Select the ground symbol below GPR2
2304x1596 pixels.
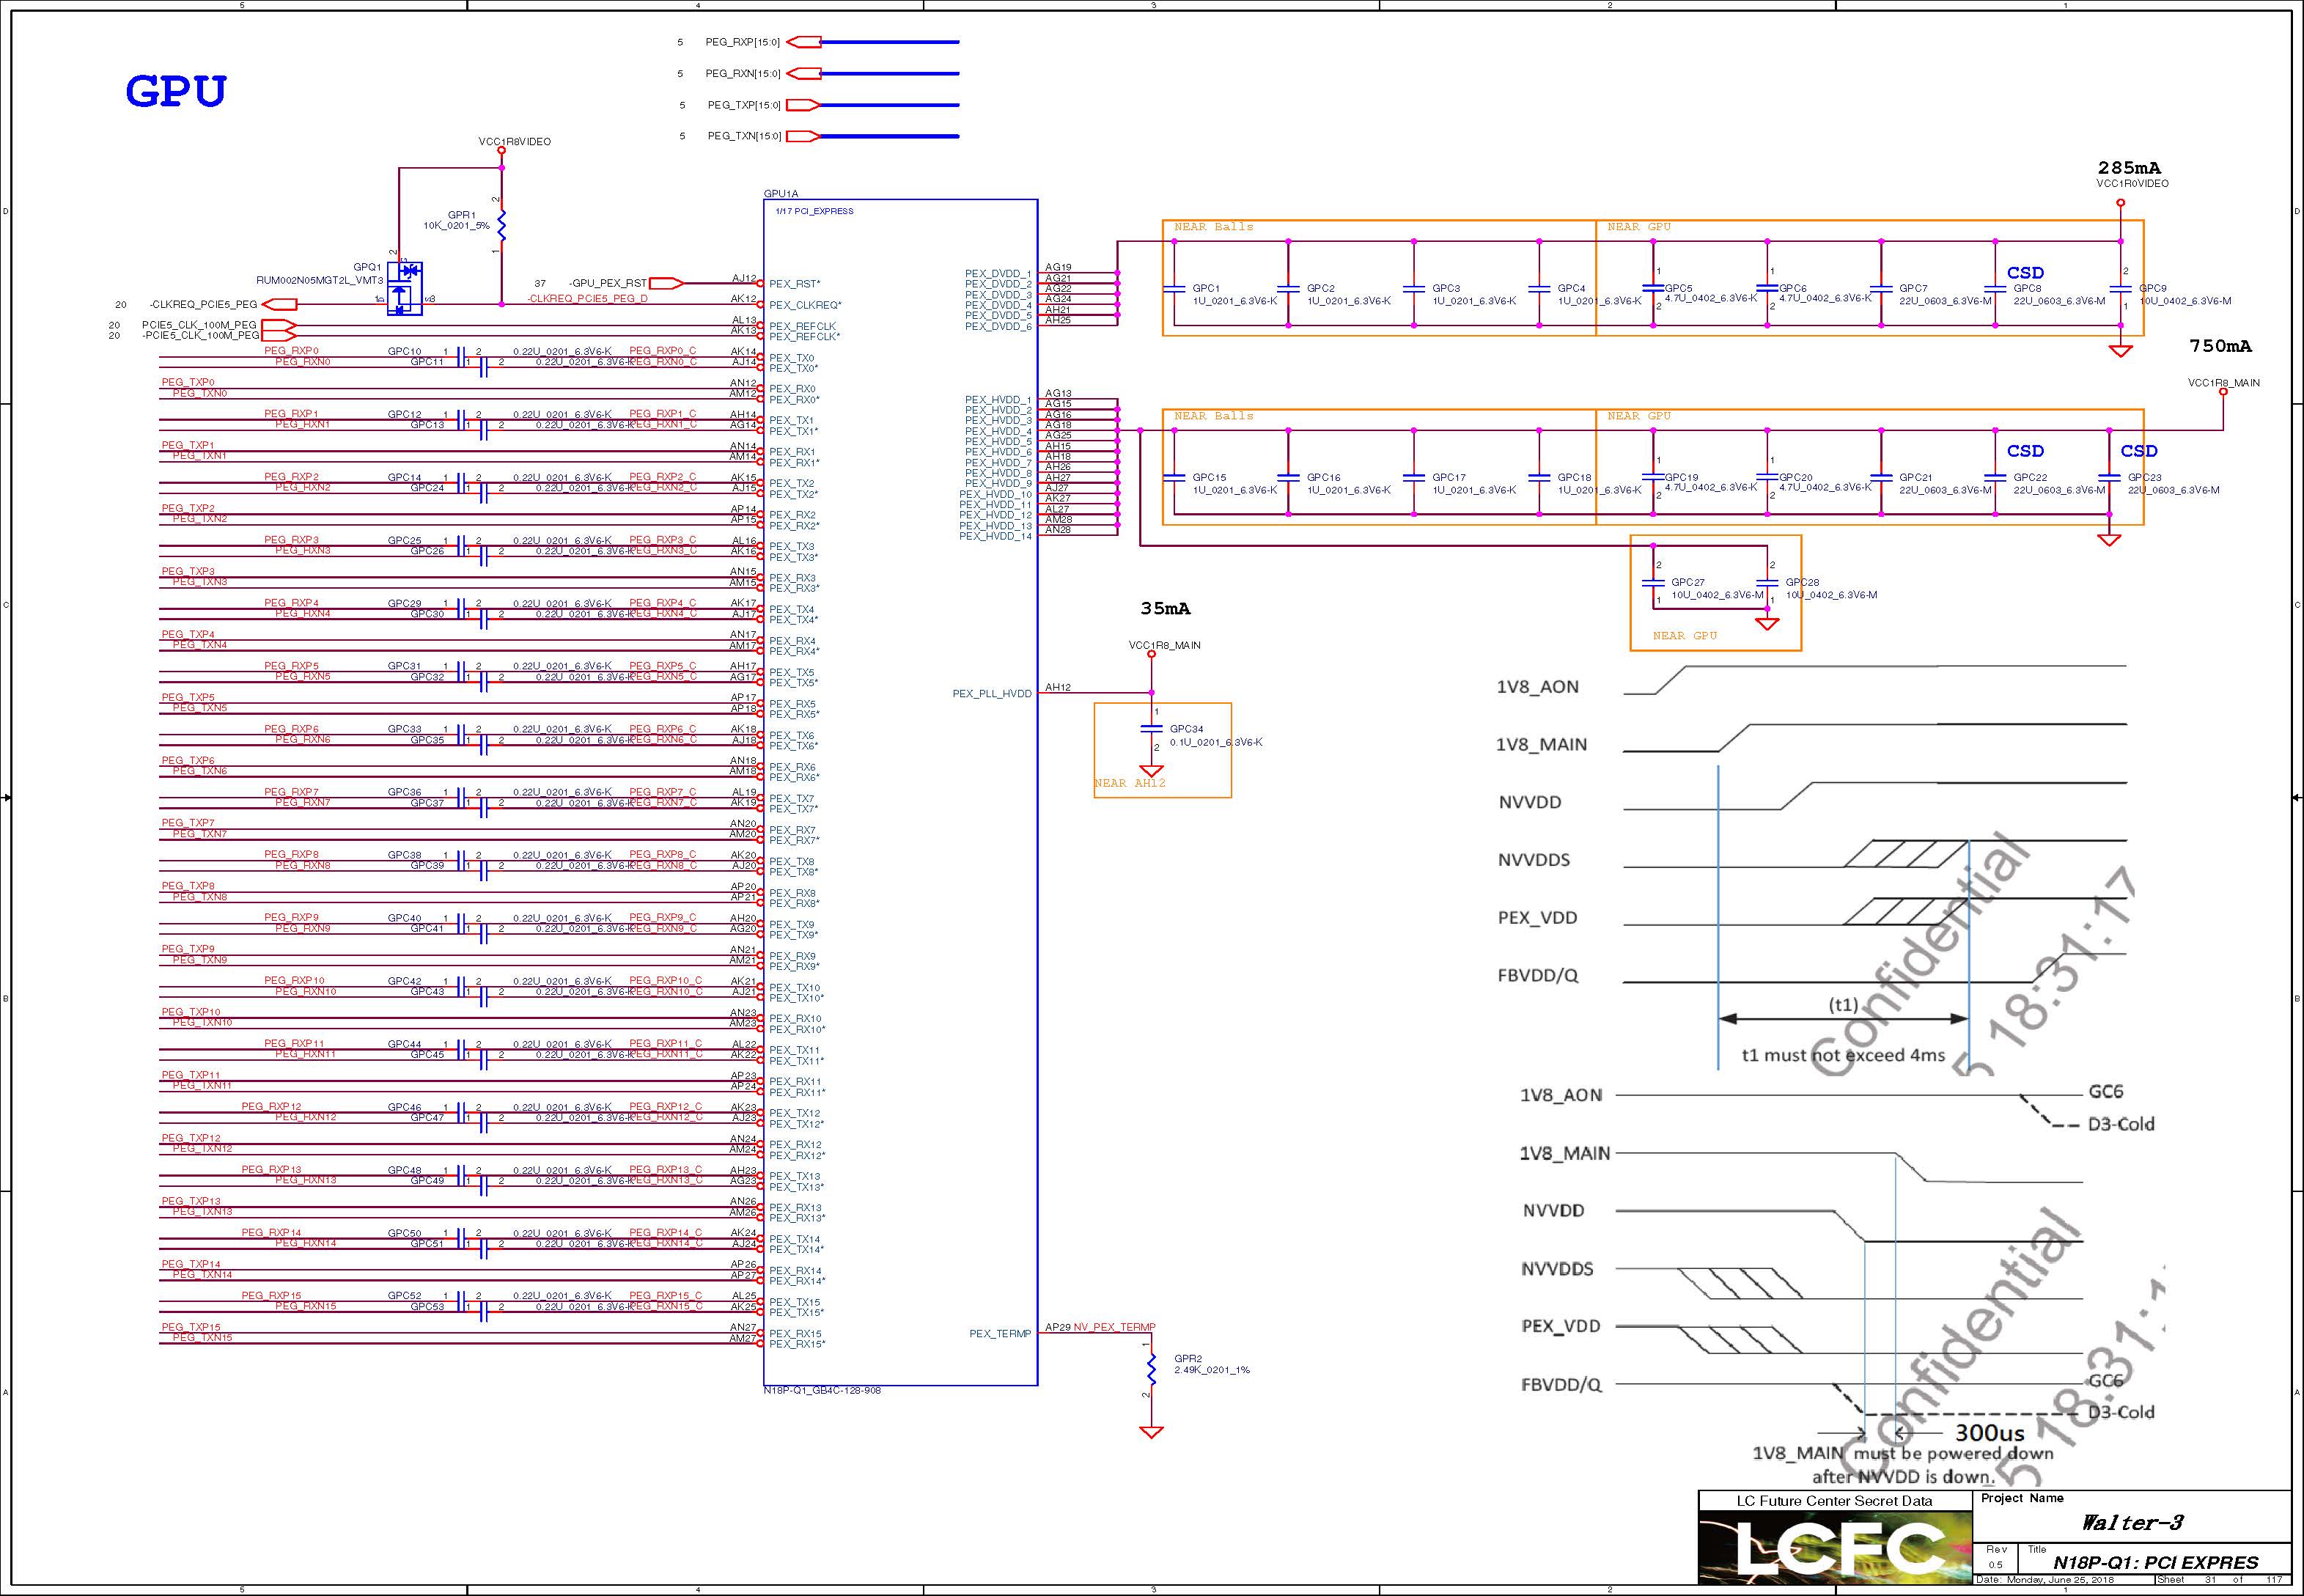coord(1151,1432)
